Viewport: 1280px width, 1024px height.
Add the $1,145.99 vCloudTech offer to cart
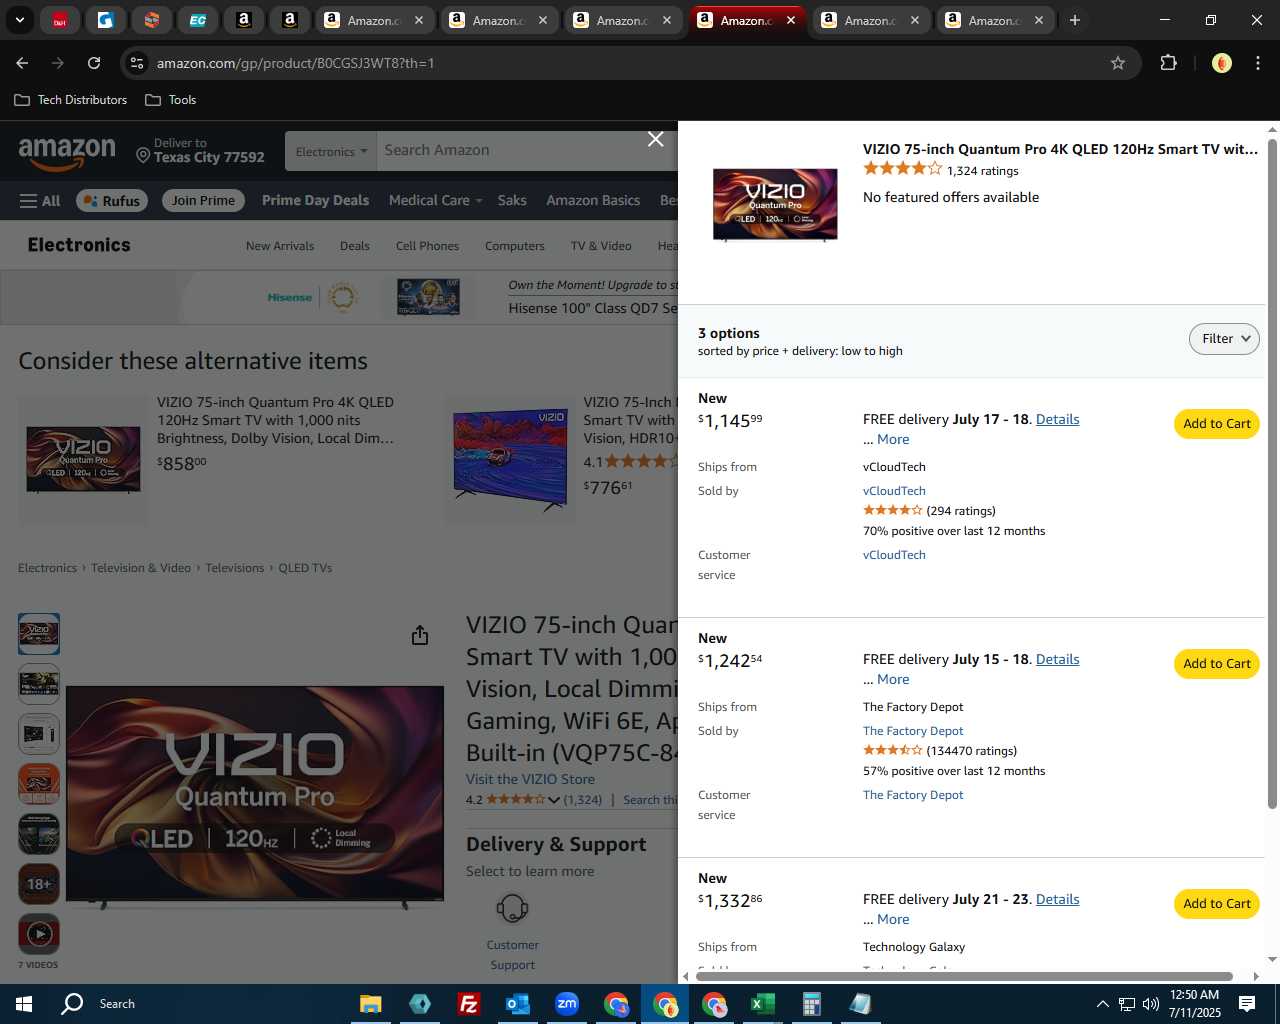coord(1217,424)
